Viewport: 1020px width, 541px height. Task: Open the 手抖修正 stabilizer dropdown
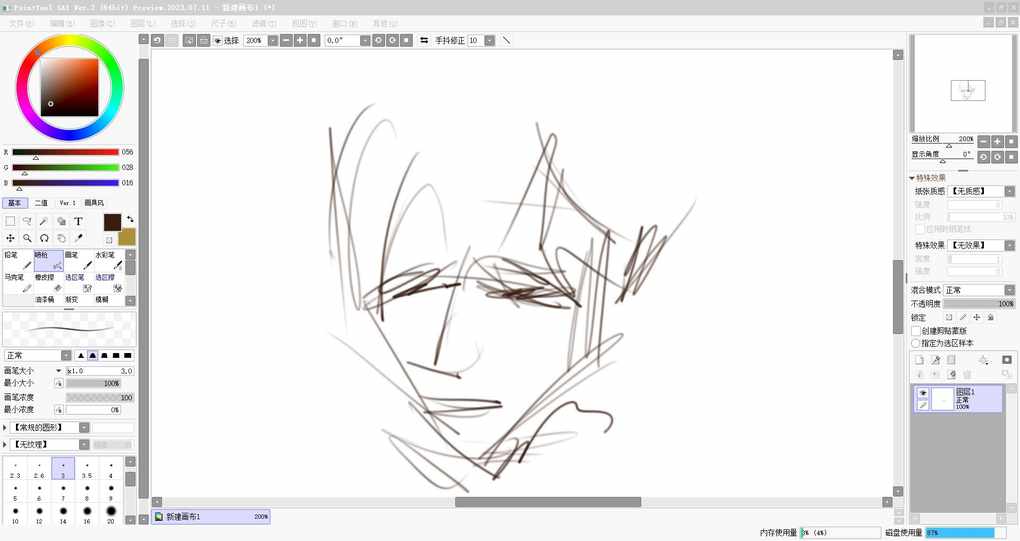(x=488, y=41)
